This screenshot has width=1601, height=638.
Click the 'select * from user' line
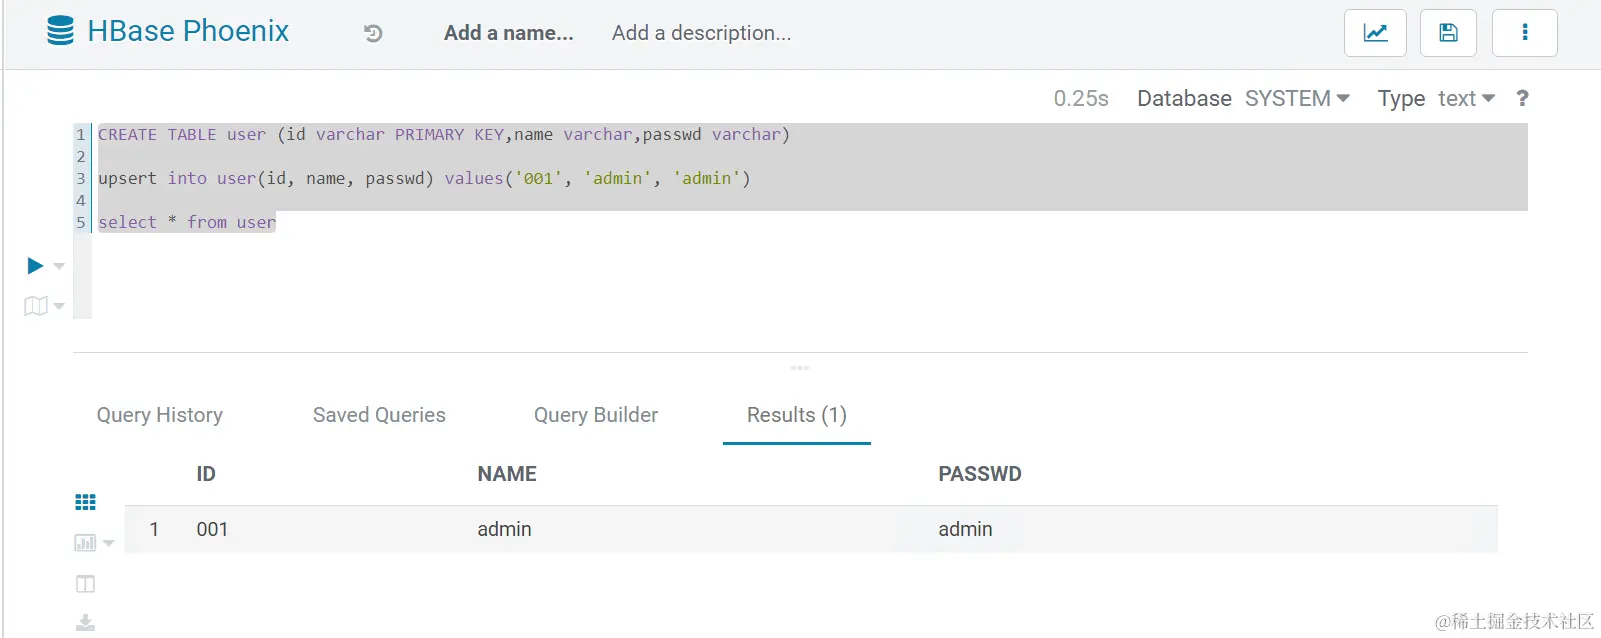[x=187, y=222]
